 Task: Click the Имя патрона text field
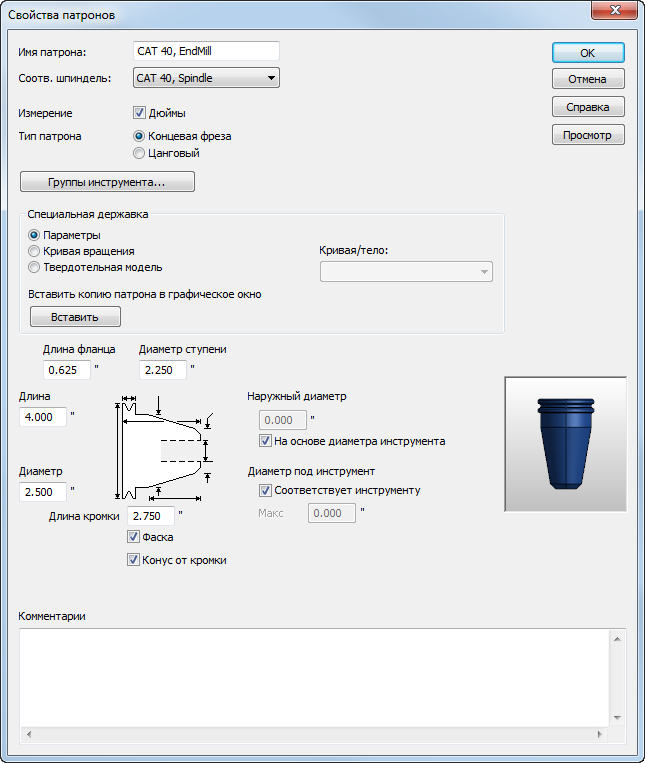coord(206,51)
